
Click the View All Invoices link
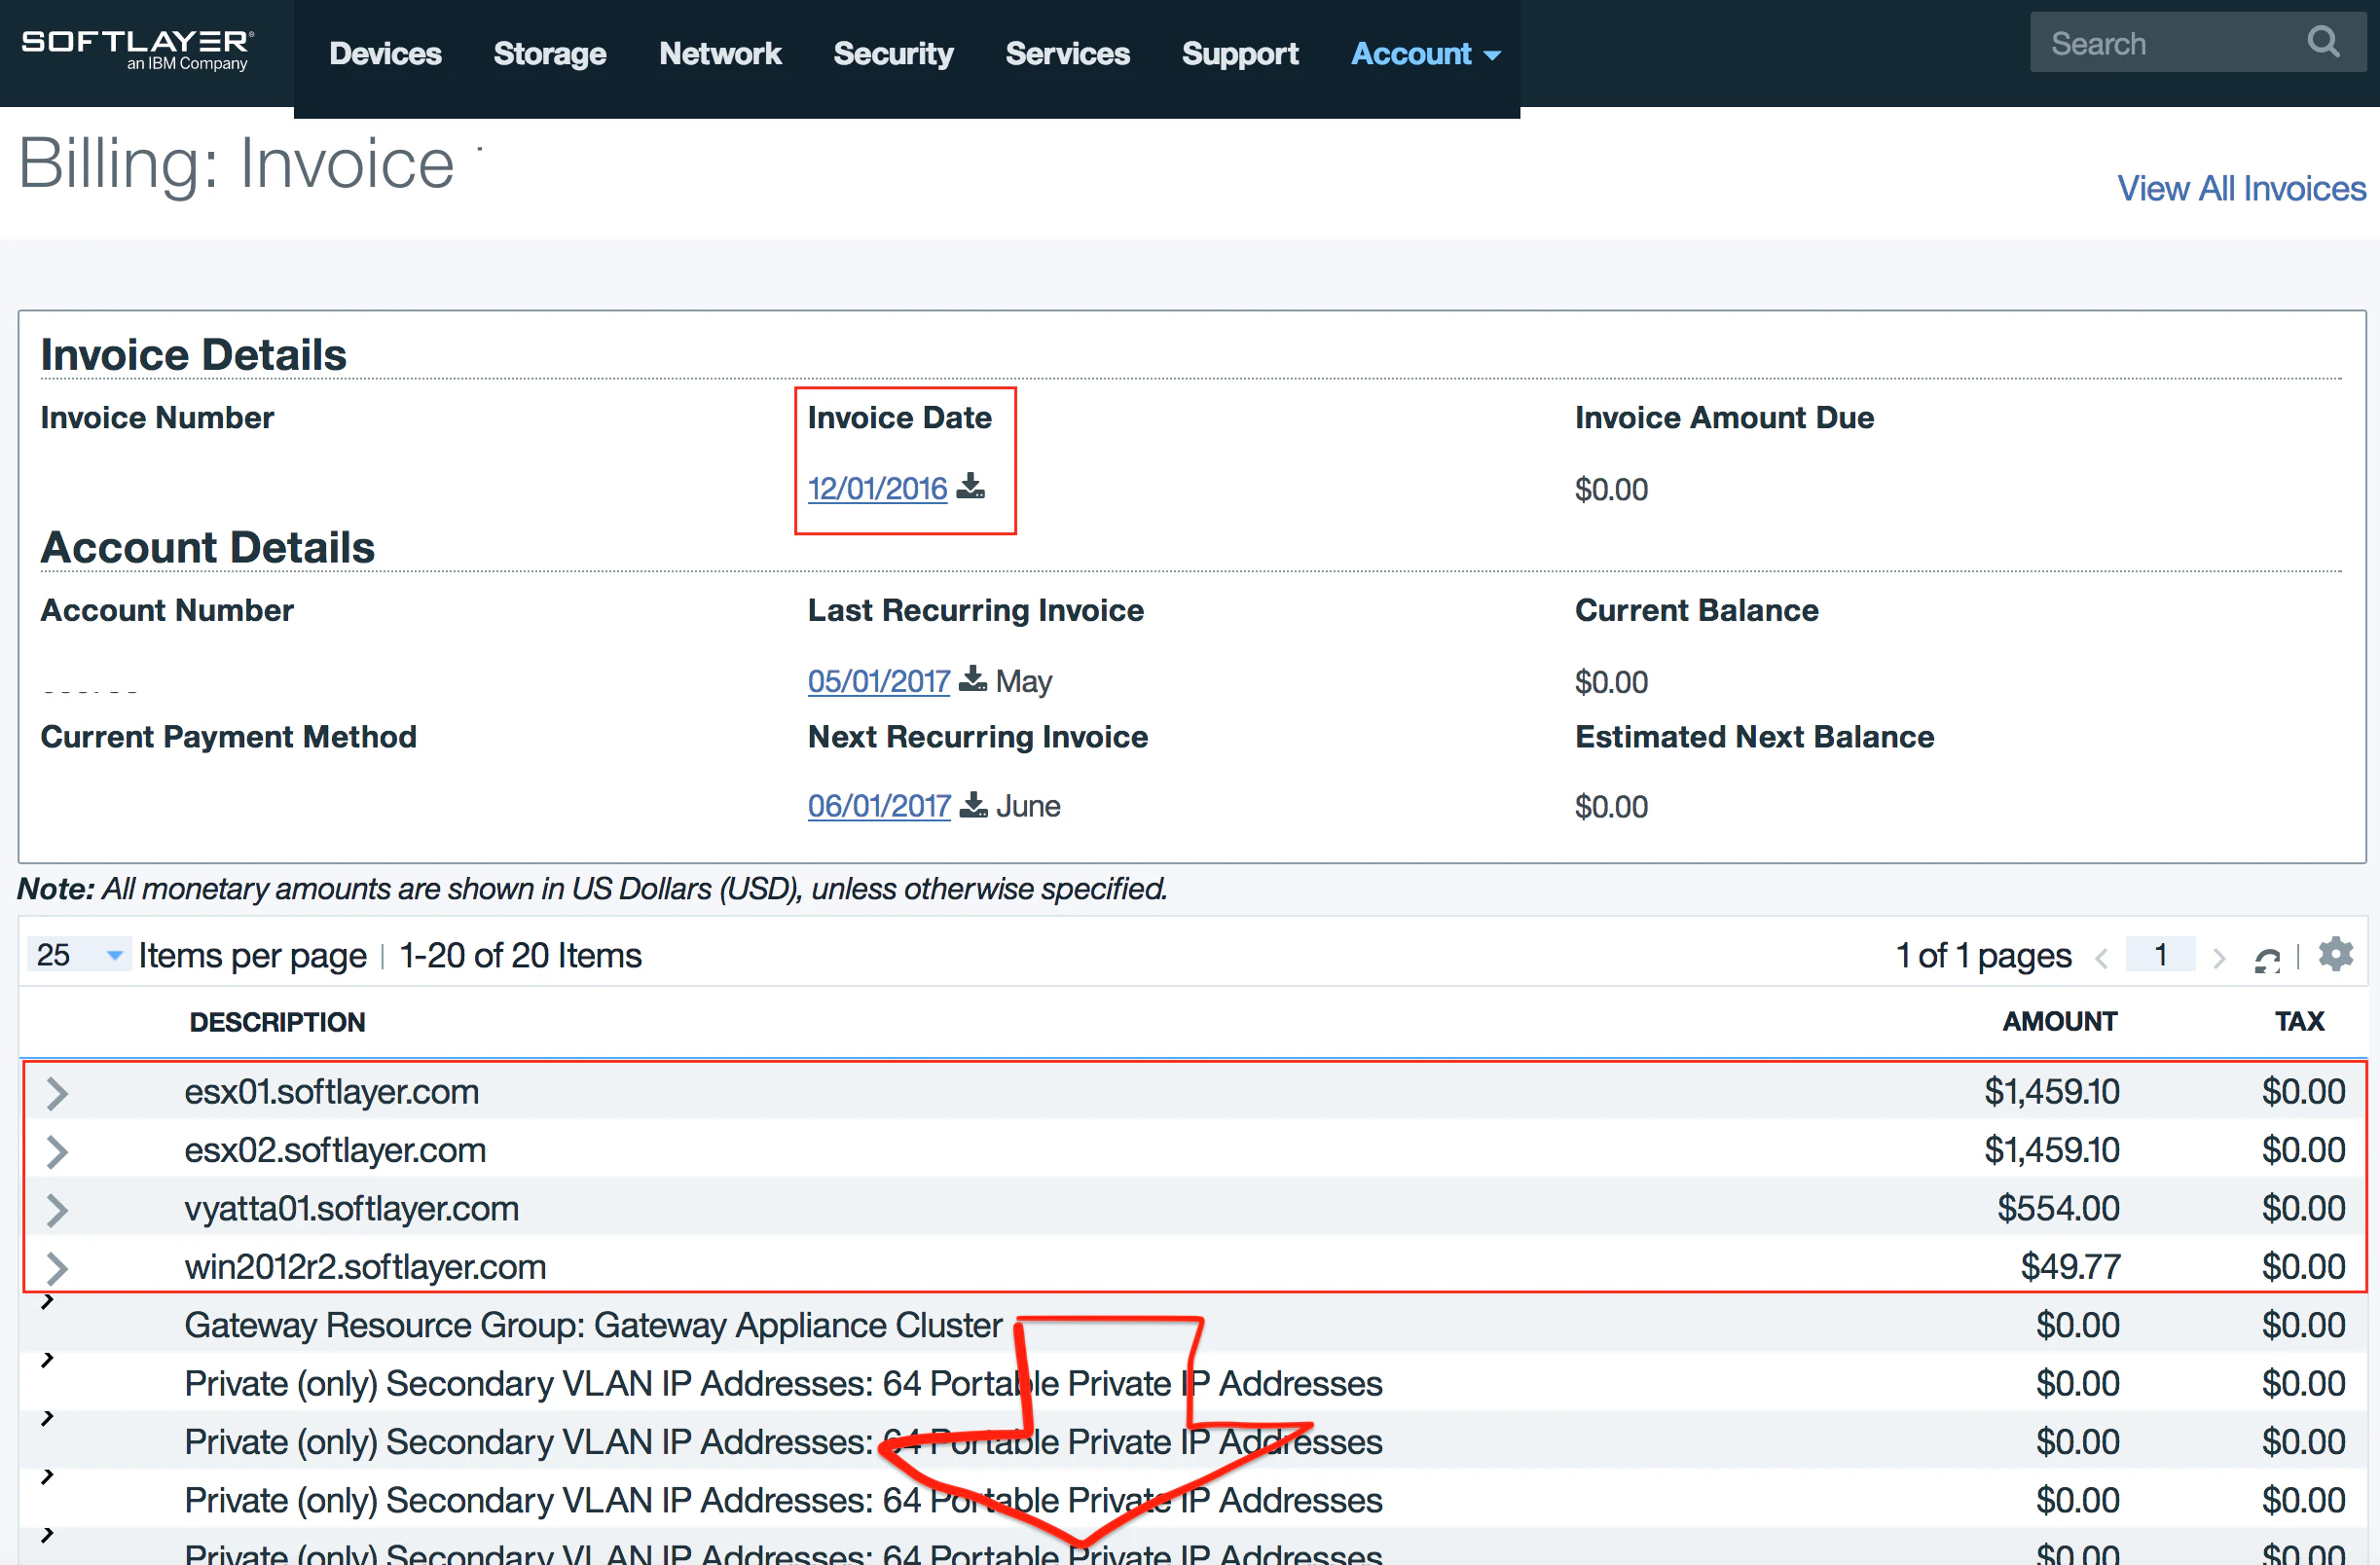point(2241,188)
